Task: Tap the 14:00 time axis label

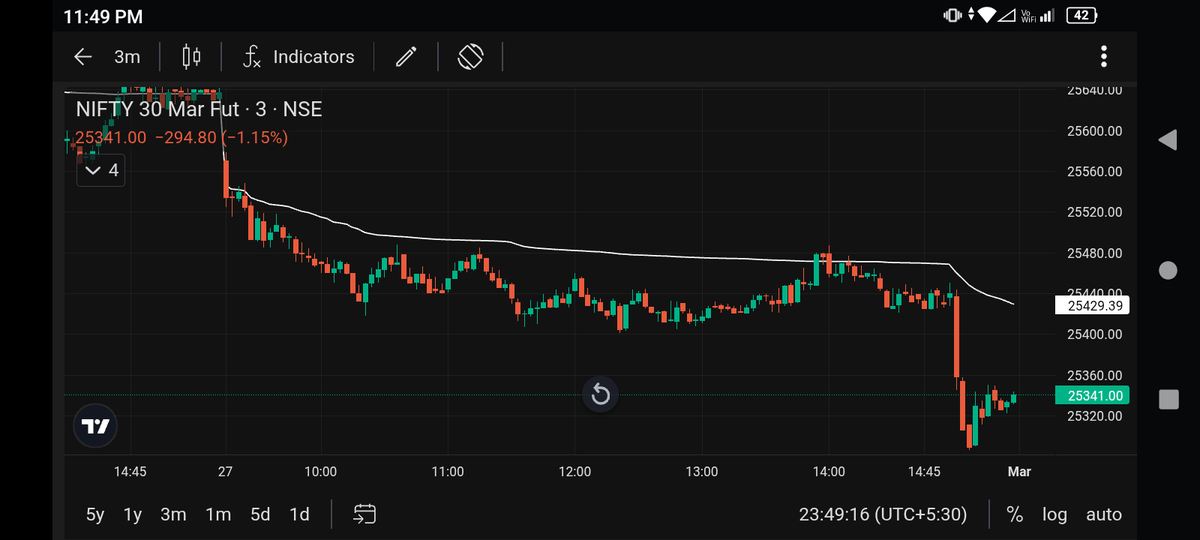Action: [x=829, y=471]
